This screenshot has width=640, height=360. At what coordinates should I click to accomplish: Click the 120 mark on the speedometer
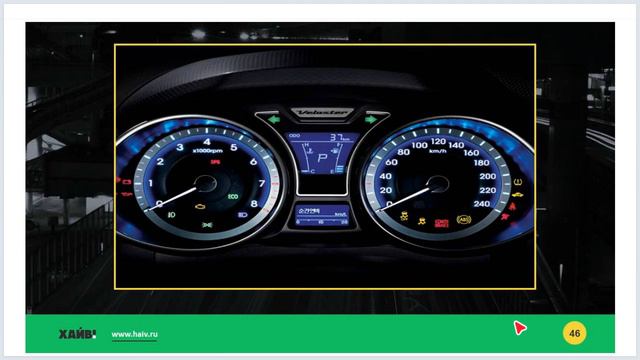438,141
